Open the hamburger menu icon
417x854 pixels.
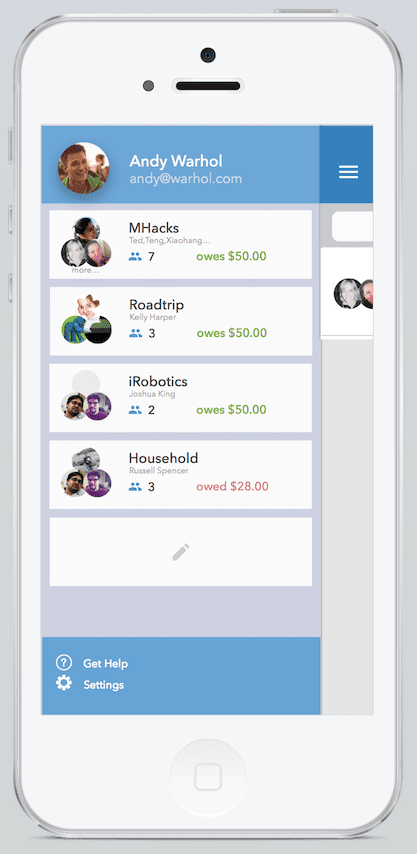click(348, 172)
